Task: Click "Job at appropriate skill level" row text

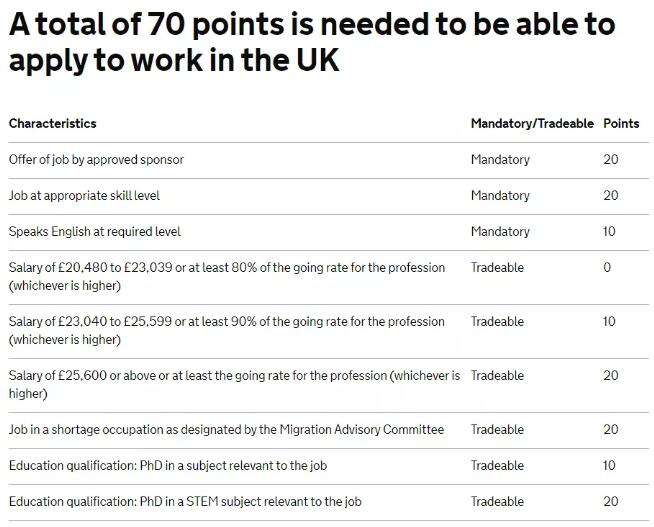Action: click(x=84, y=196)
